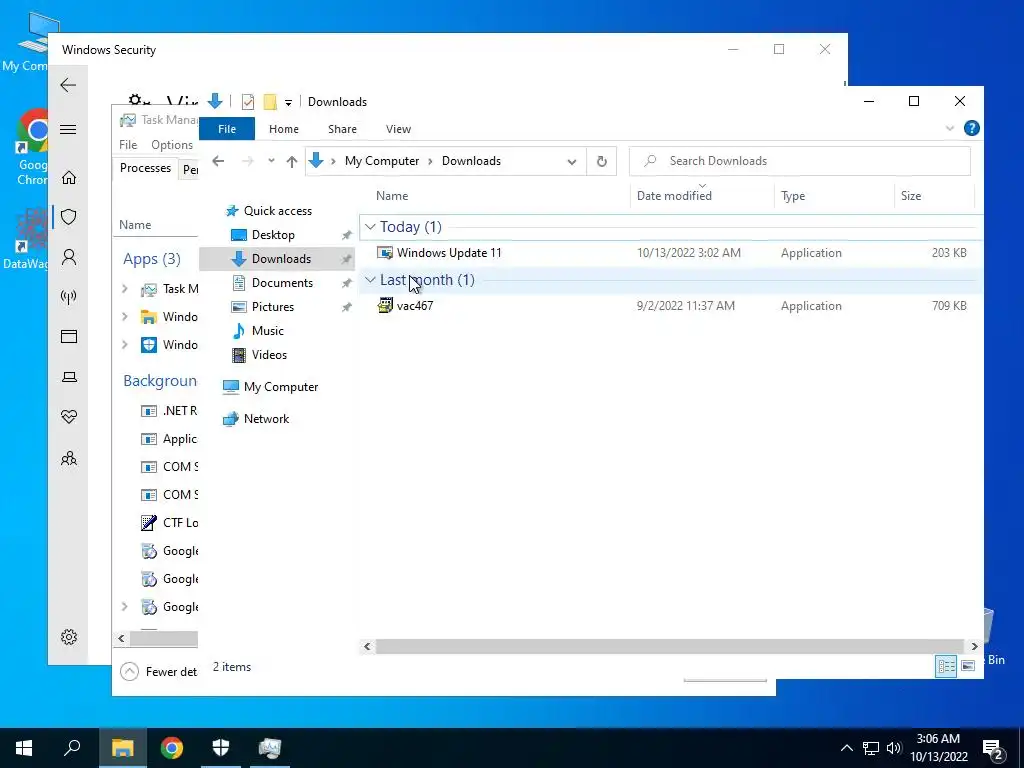This screenshot has height=768, width=1024.
Task: Open Windows Security from the taskbar
Action: [x=221, y=748]
